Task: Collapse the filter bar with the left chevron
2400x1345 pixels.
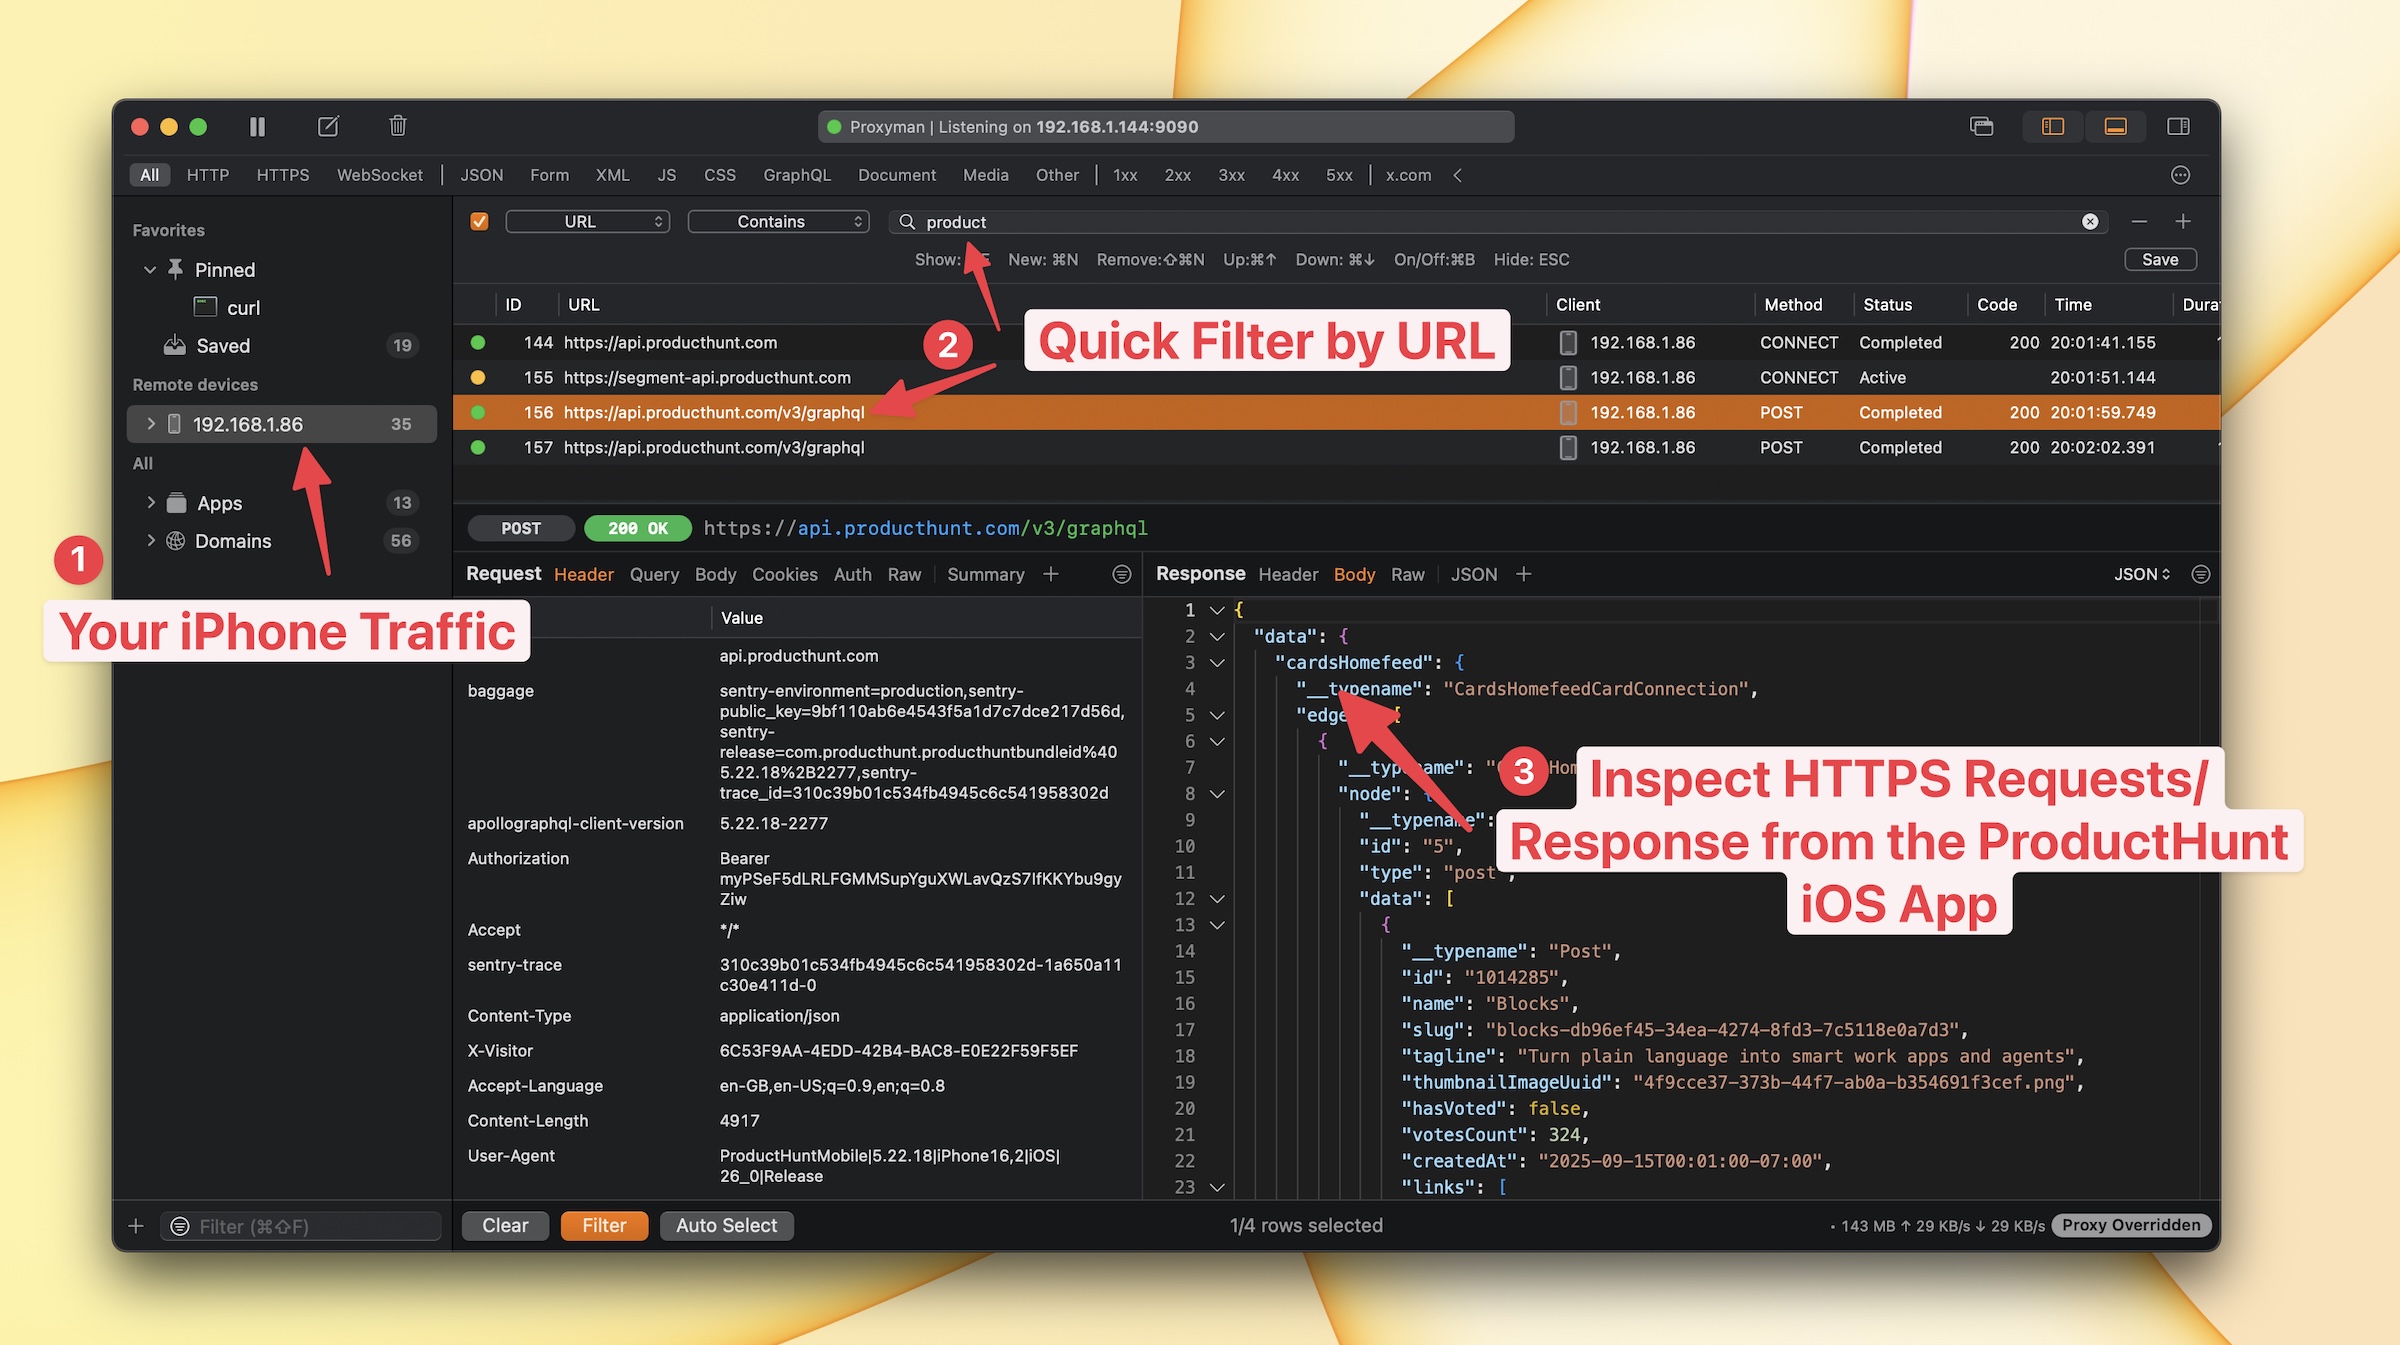Action: pyautogui.click(x=1457, y=175)
